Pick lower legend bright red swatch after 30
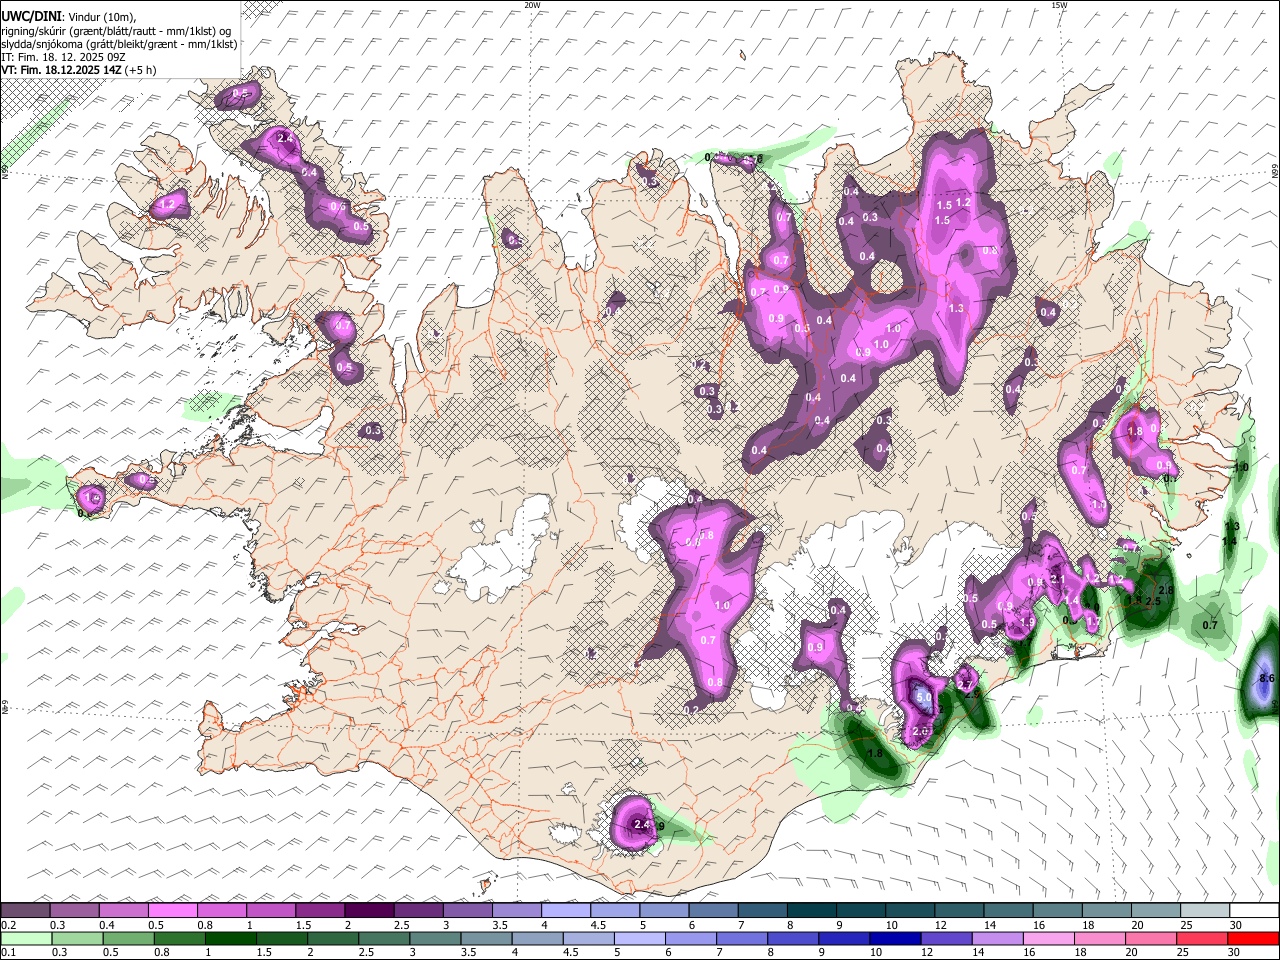This screenshot has width=1280, height=960. tap(1252, 938)
